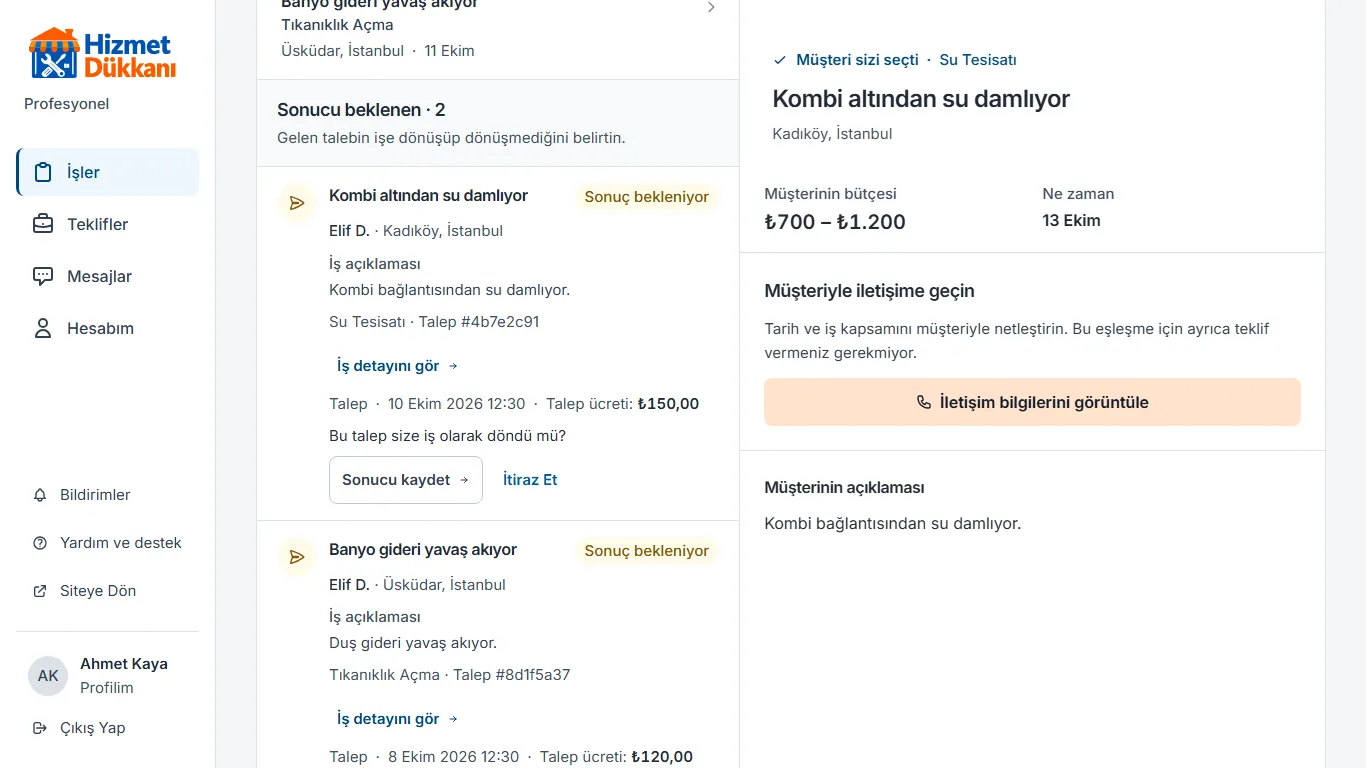
Task: Click the checkmark icon next to Müşteri sizi seçti
Action: 780,60
